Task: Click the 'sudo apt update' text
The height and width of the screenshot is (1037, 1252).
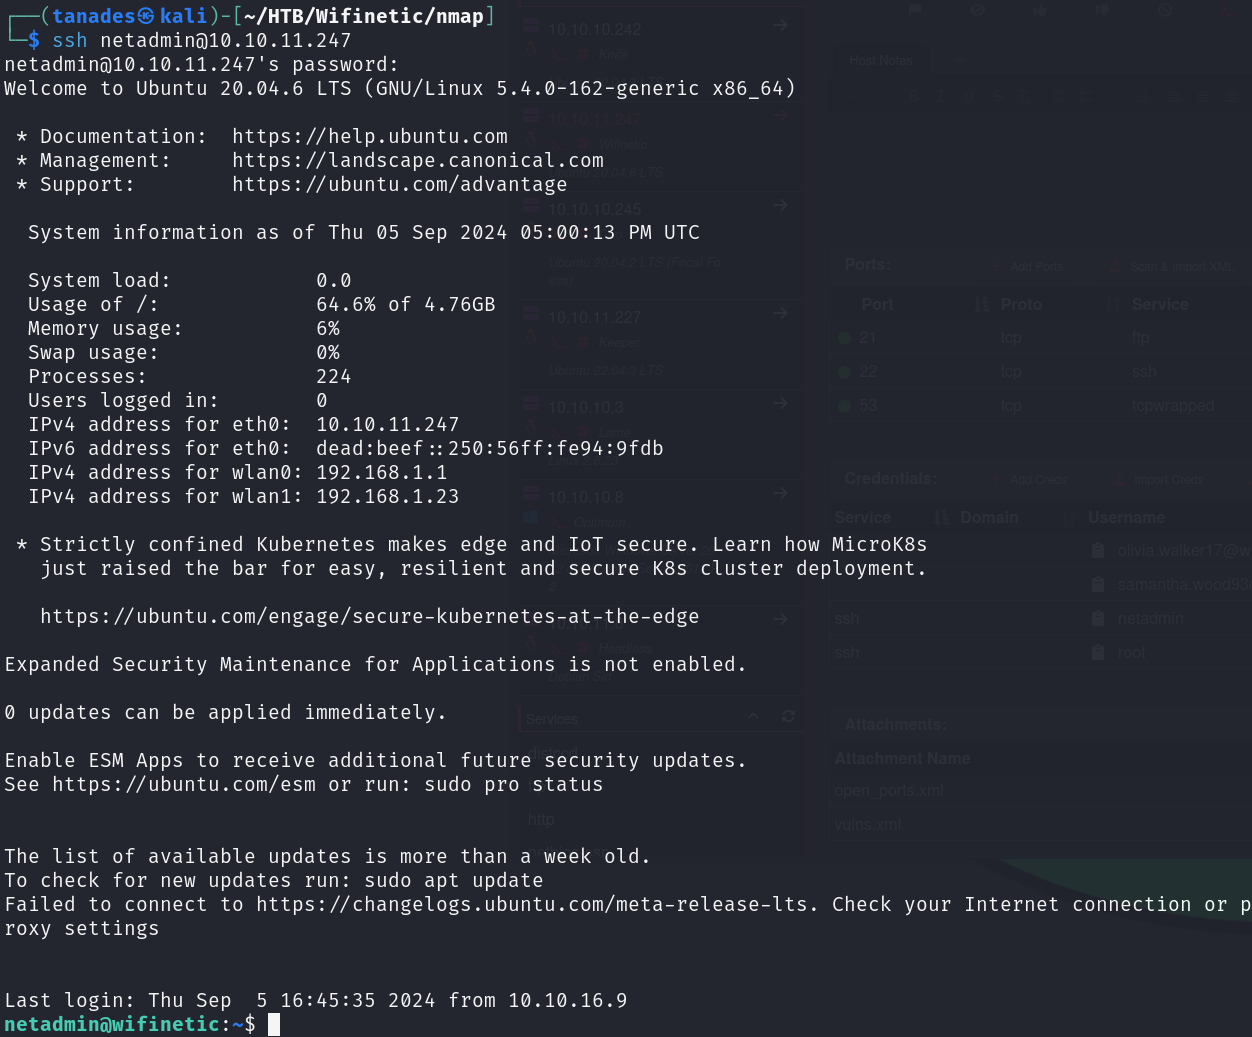Action: click(x=454, y=881)
